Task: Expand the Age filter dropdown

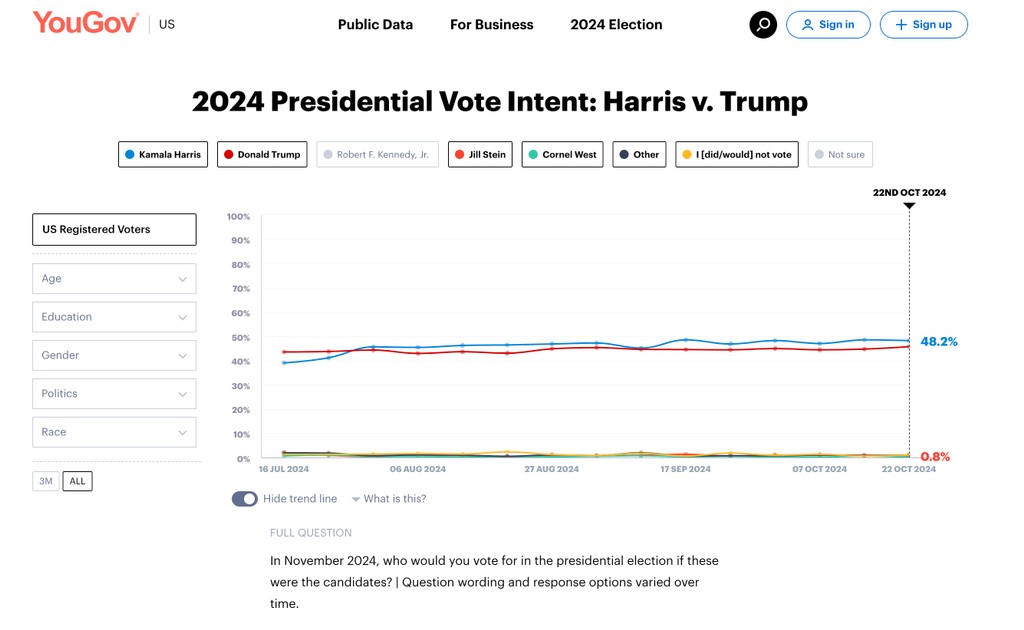Action: (114, 279)
